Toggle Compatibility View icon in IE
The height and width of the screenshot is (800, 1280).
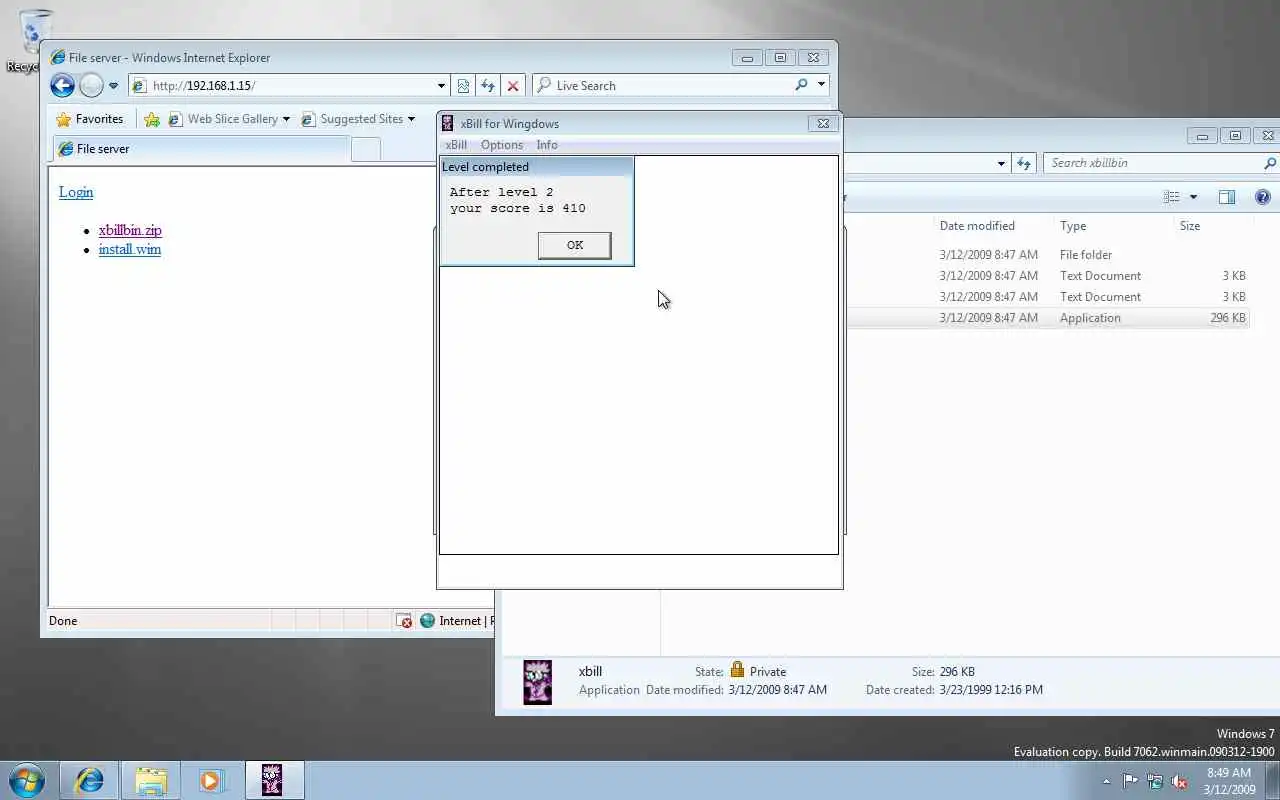(463, 86)
